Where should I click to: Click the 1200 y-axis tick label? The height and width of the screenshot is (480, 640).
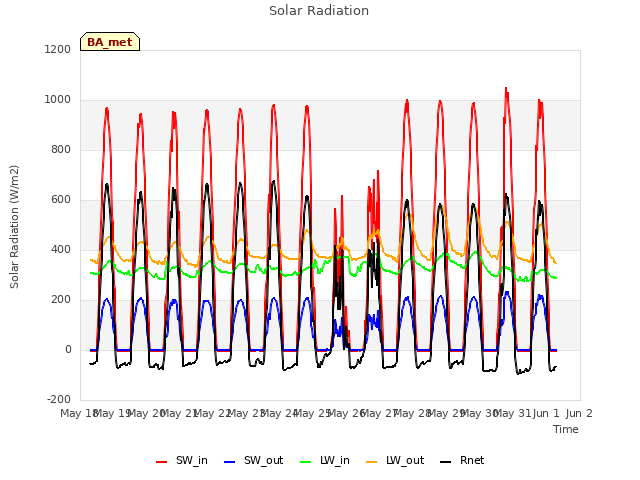(x=58, y=49)
